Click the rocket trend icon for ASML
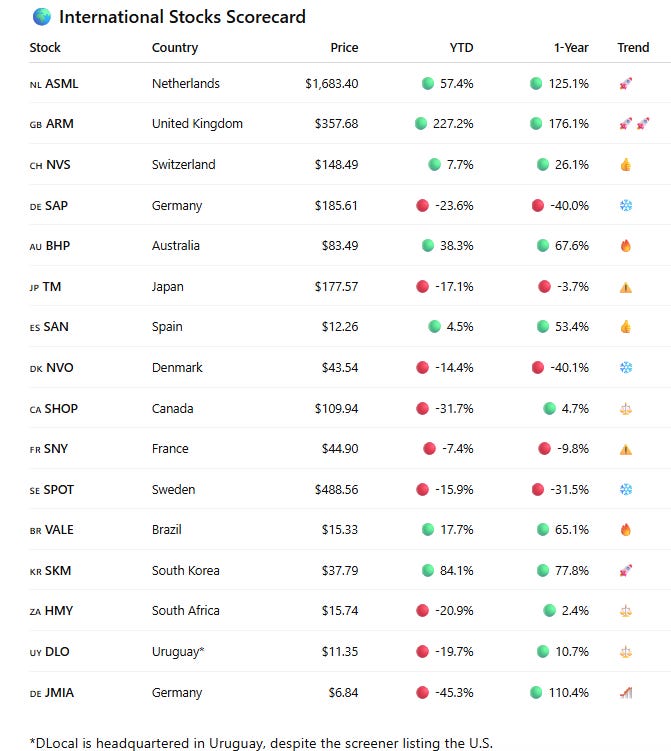This screenshot has width=671, height=751. coord(626,83)
